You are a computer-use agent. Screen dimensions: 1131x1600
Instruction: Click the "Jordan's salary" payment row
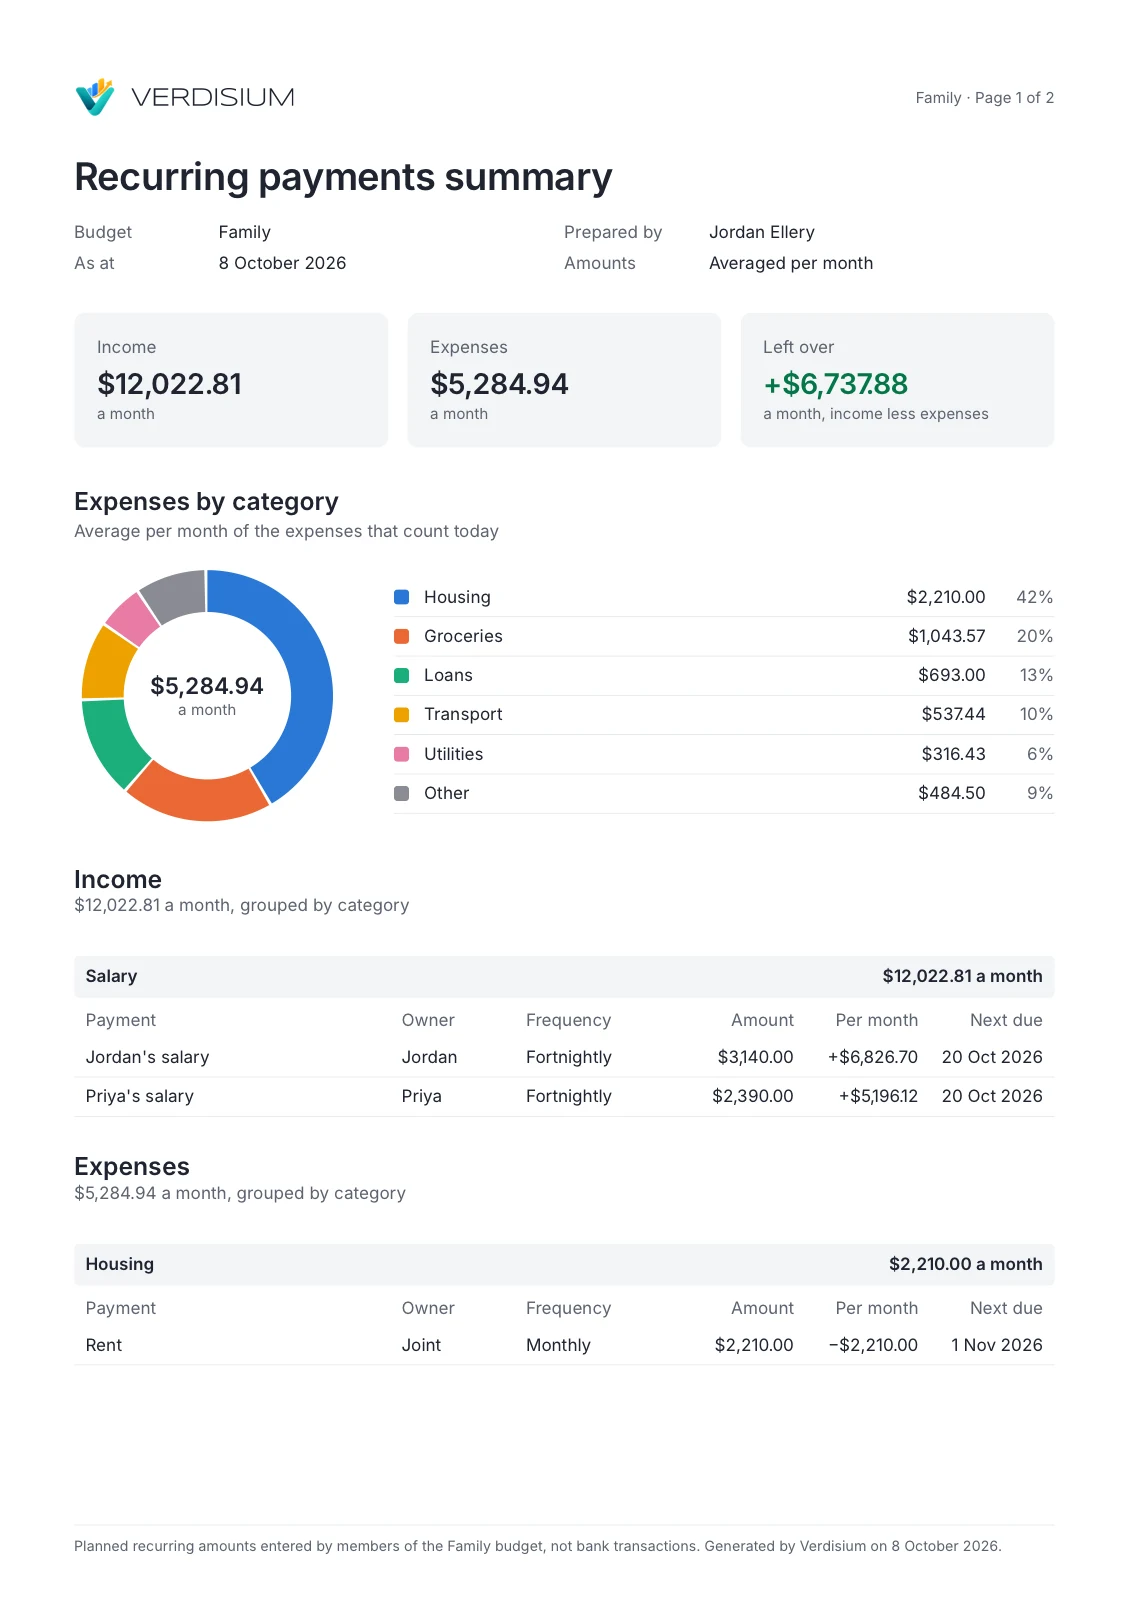[564, 1057]
